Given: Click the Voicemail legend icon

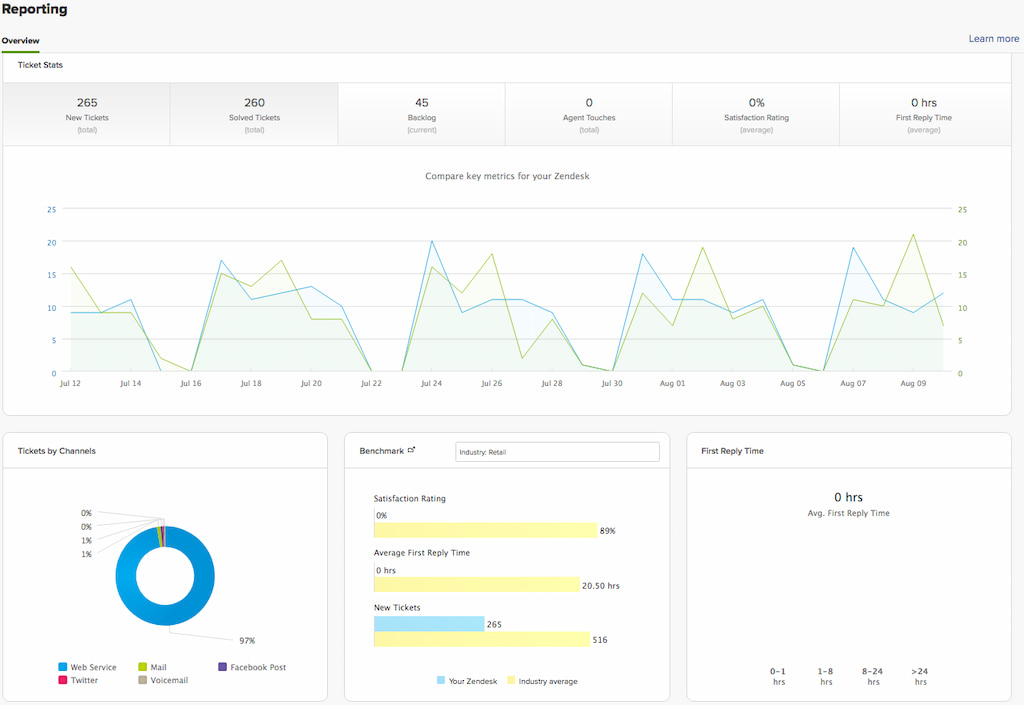Looking at the screenshot, I should point(141,681).
